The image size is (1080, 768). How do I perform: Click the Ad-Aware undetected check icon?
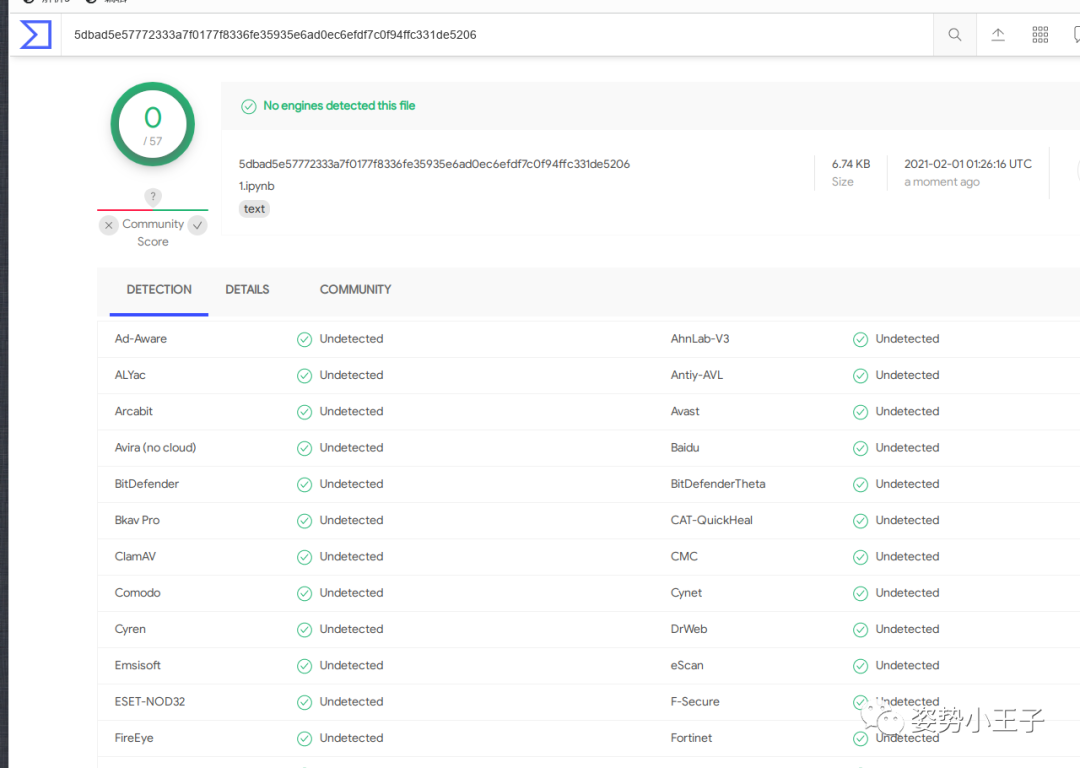(x=304, y=340)
